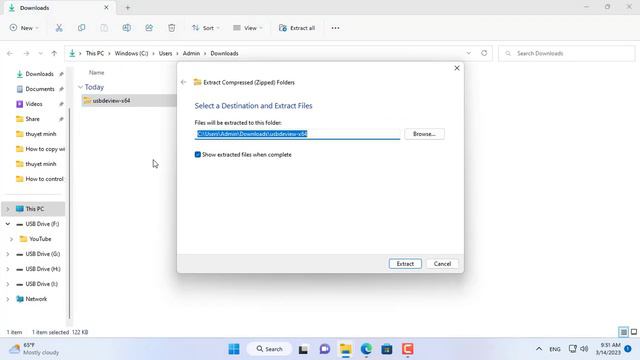Click Extract all in the toolbar
This screenshot has height=360, width=640.
297,28
